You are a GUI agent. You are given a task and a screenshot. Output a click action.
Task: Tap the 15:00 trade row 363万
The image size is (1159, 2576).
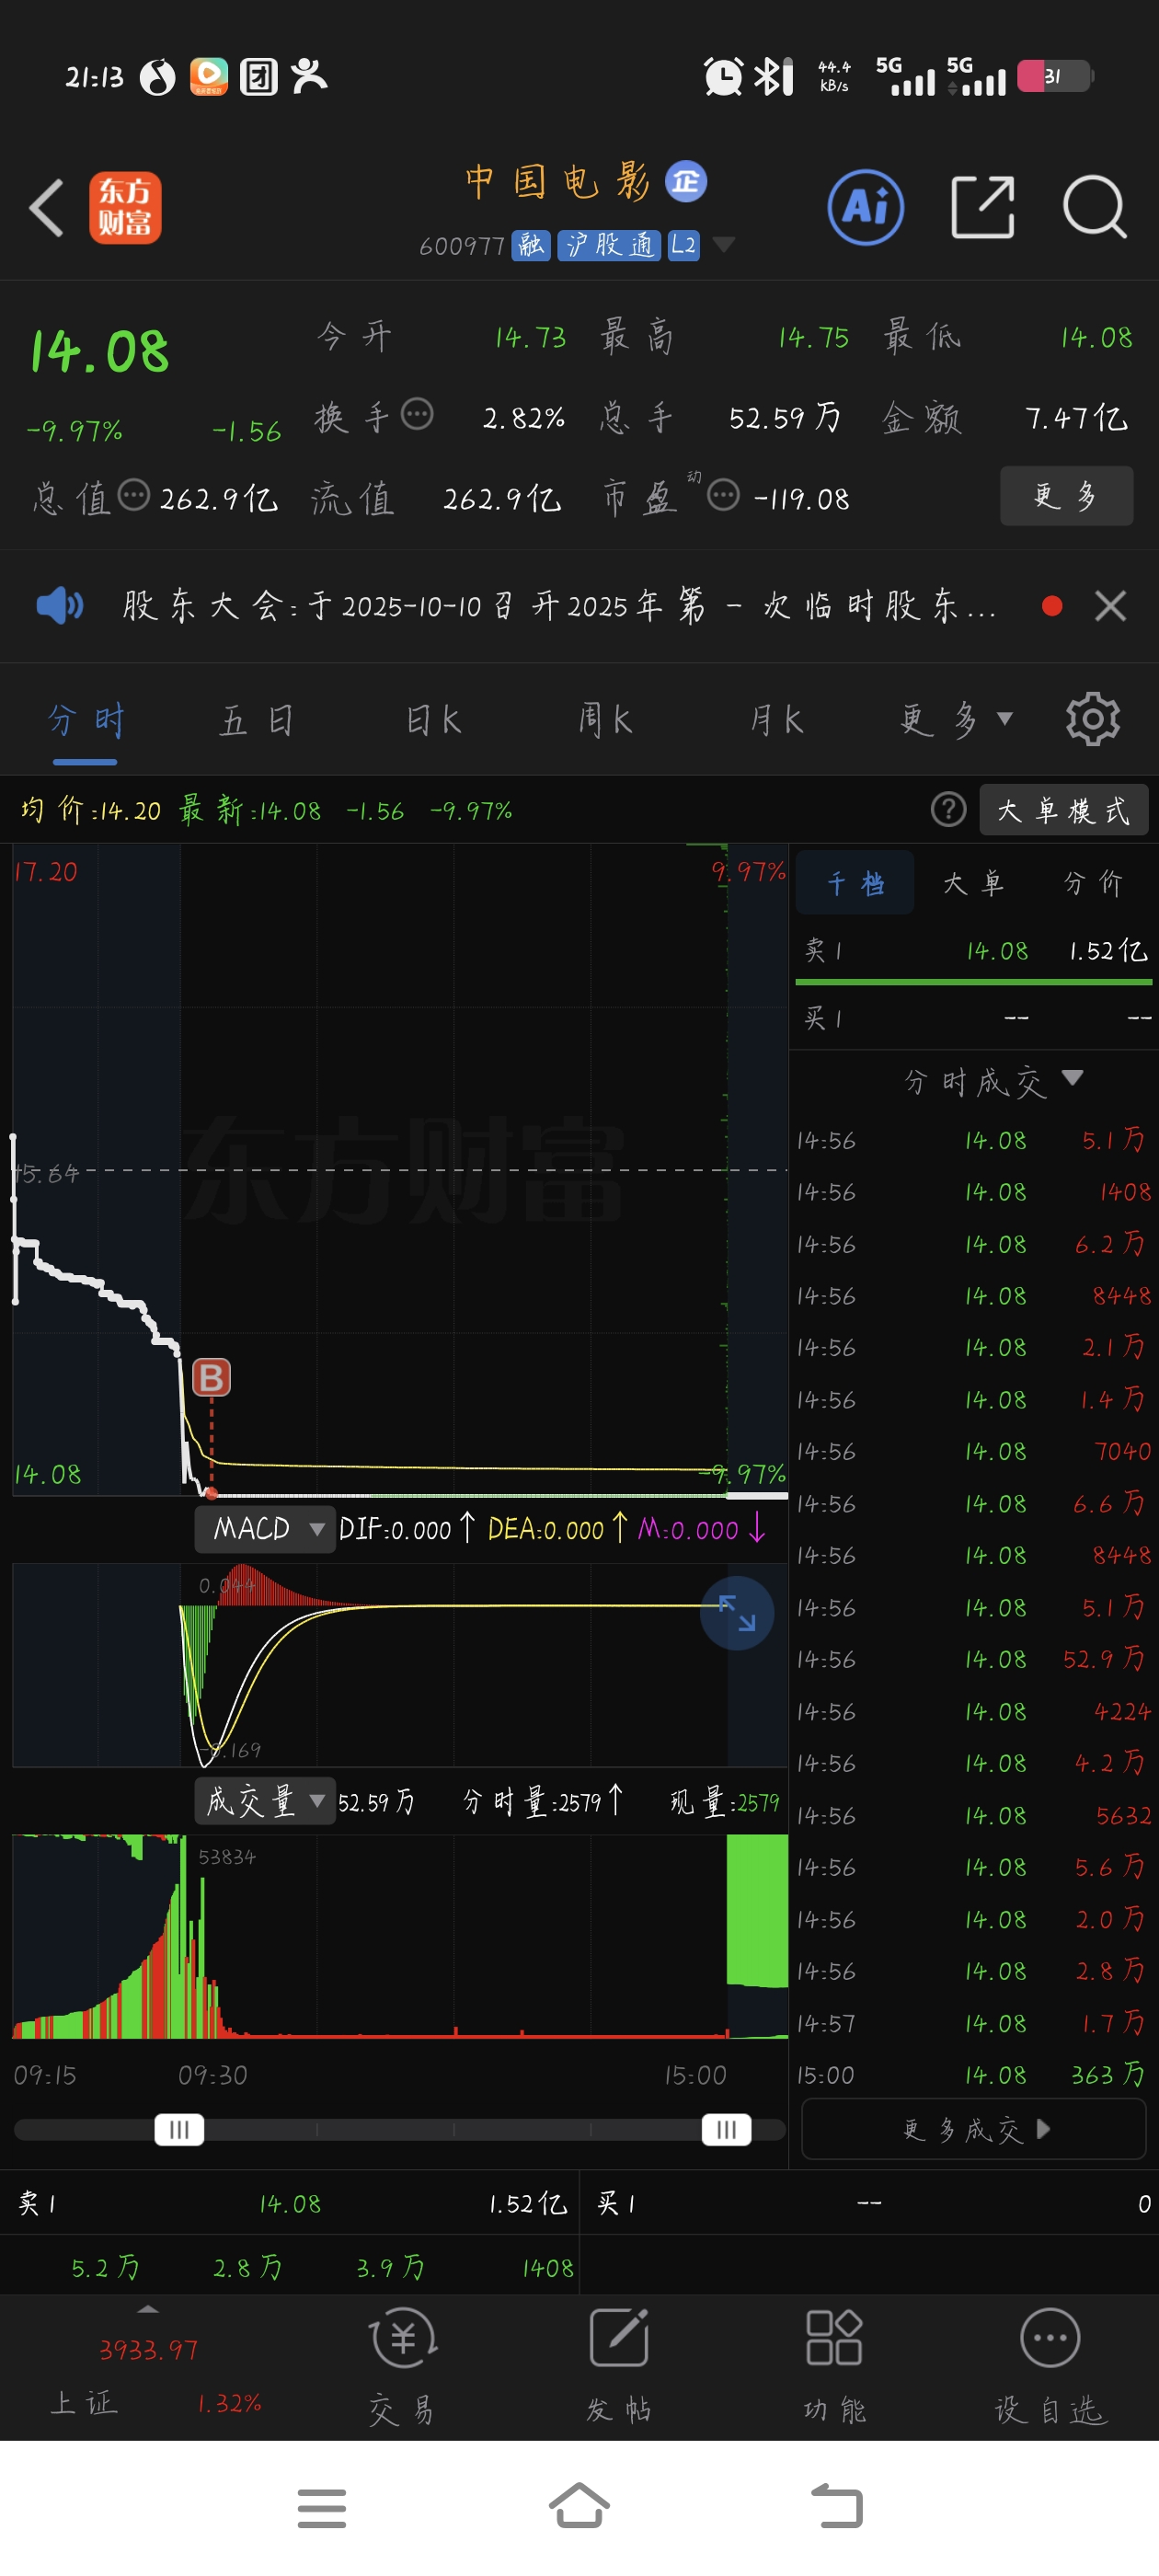(973, 2075)
